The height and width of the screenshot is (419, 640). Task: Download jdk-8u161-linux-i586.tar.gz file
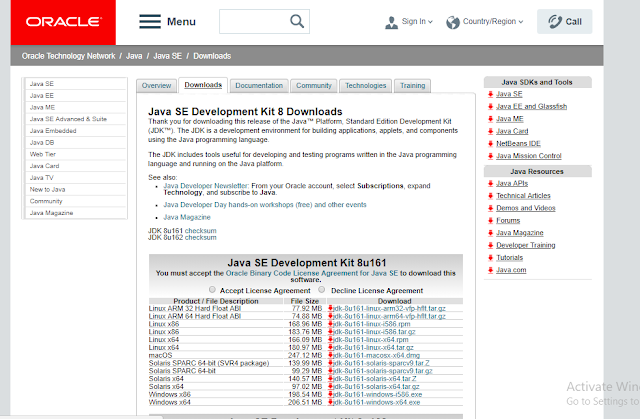pyautogui.click(x=374, y=332)
